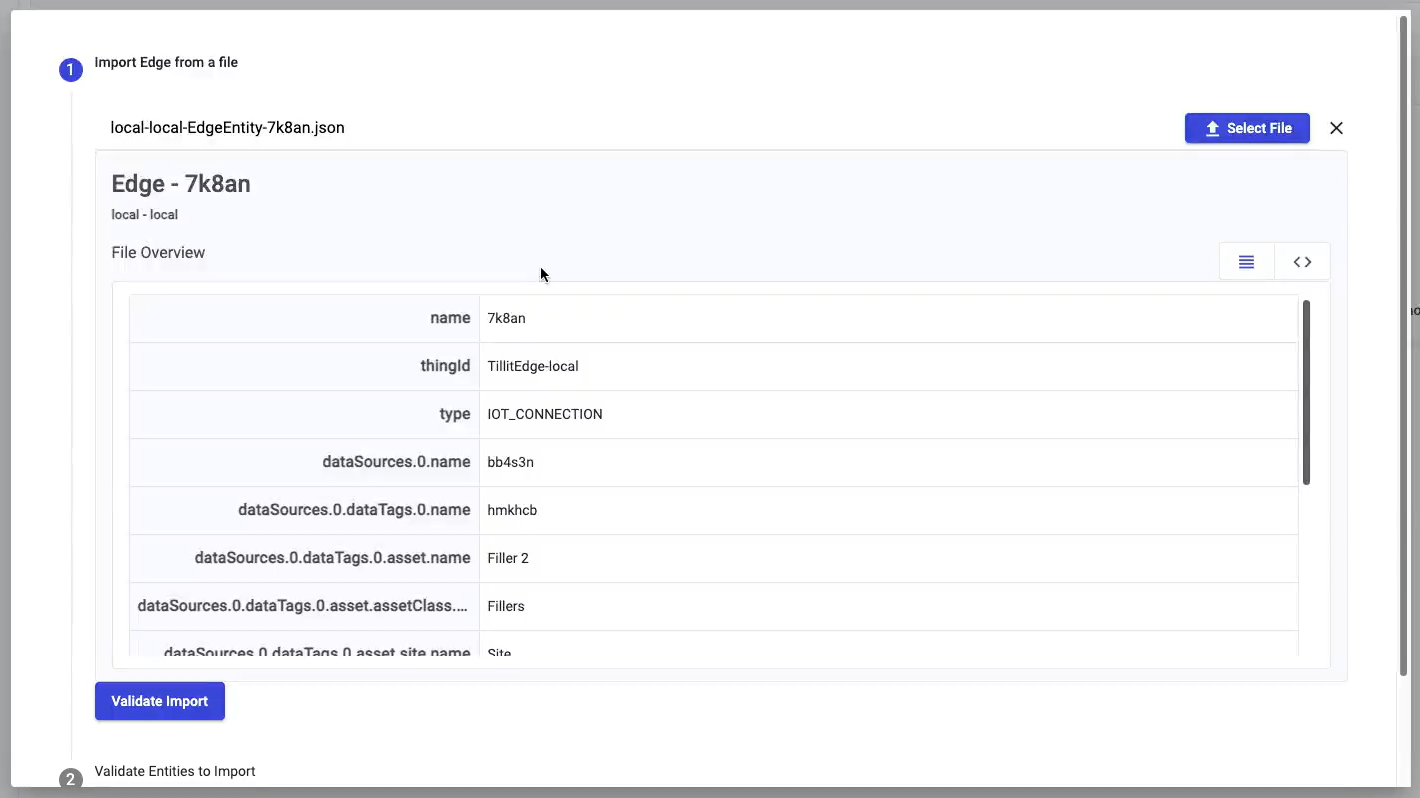Viewport: 1420px width, 798px height.
Task: Click the File Overview table scrollbar
Action: 1306,392
